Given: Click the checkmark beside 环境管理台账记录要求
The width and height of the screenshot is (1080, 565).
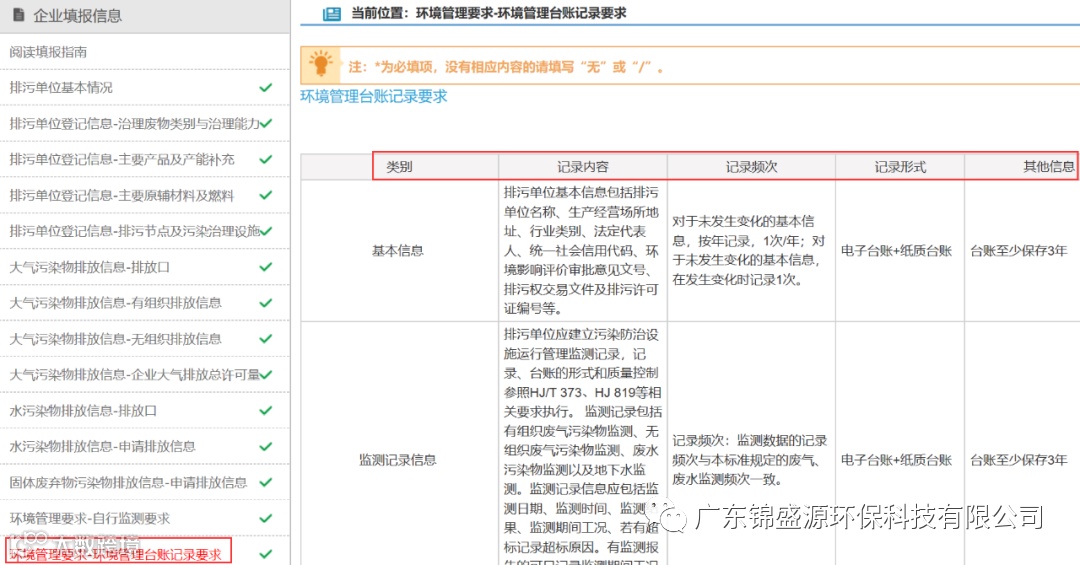Looking at the screenshot, I should (x=265, y=554).
